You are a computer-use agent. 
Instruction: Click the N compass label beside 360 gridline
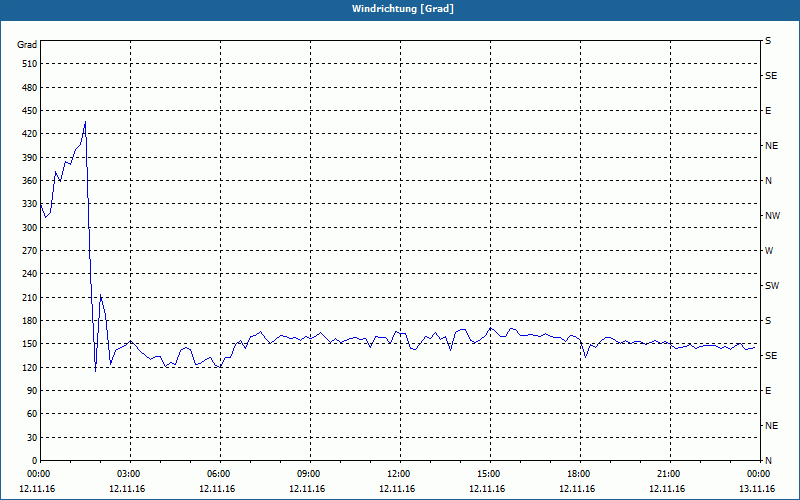(769, 181)
